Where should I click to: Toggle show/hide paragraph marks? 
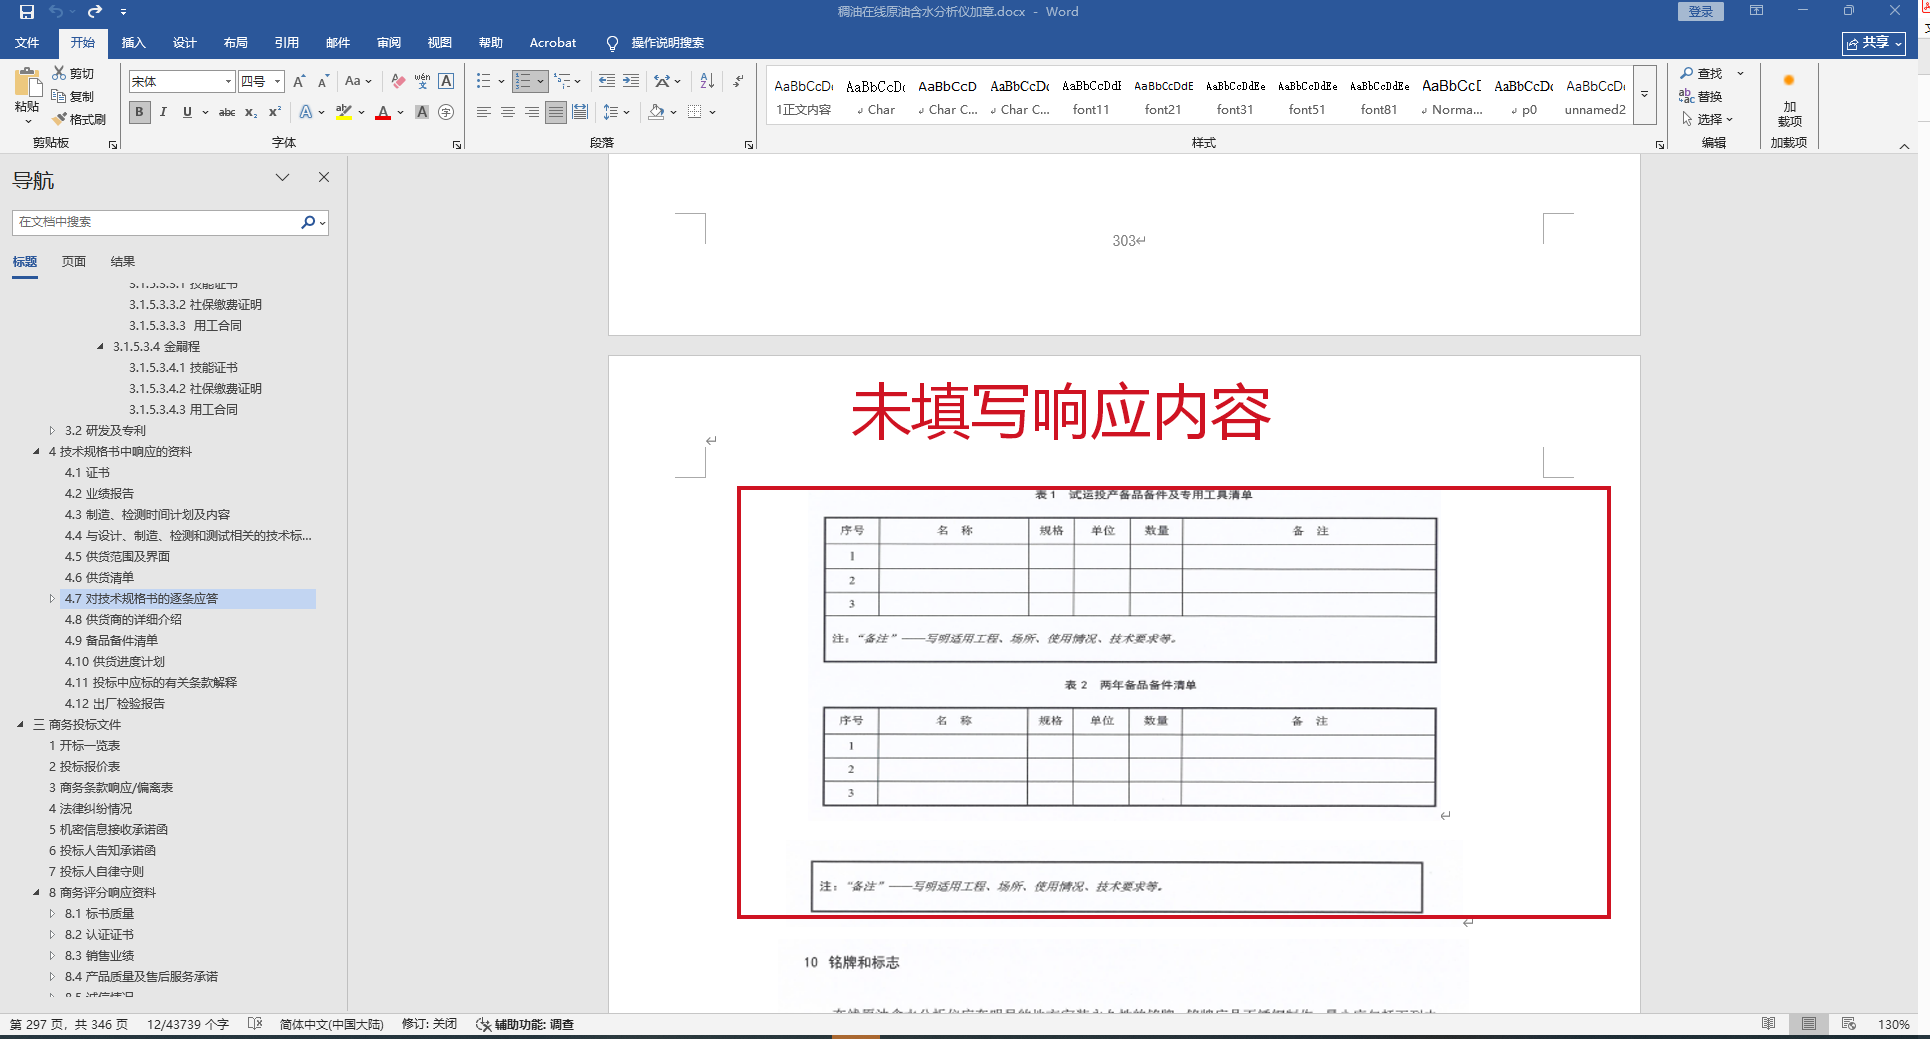click(738, 81)
